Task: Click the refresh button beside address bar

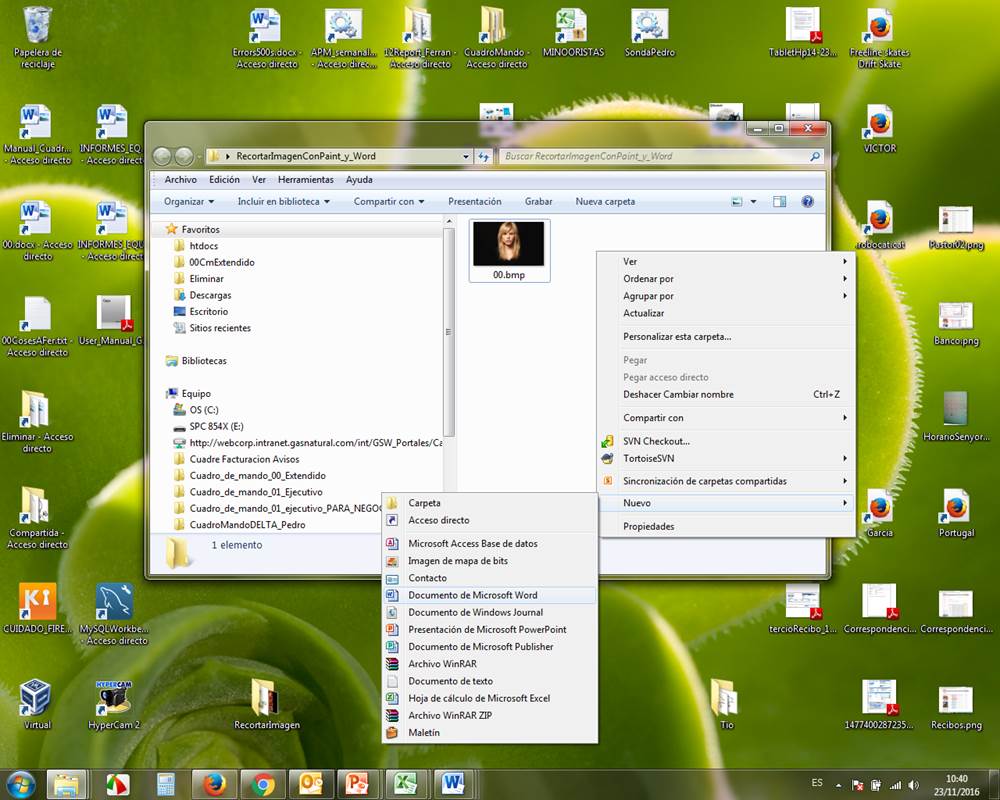Action: coord(485,156)
